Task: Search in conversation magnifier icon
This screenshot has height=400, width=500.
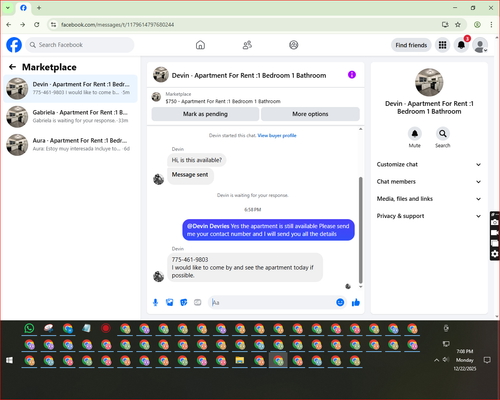Action: point(443,134)
